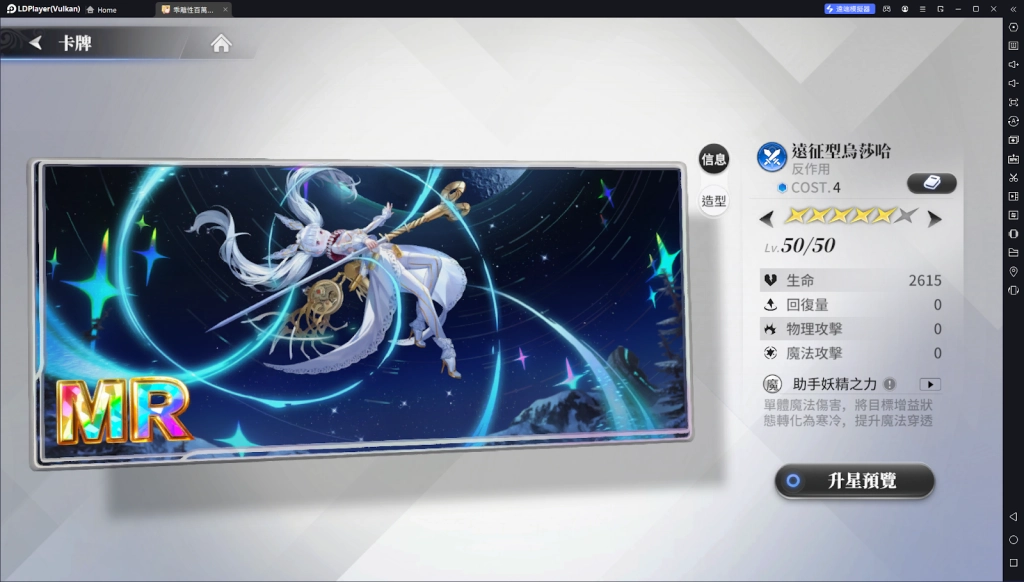Click the location pin icon in sidebar

[x=1013, y=271]
